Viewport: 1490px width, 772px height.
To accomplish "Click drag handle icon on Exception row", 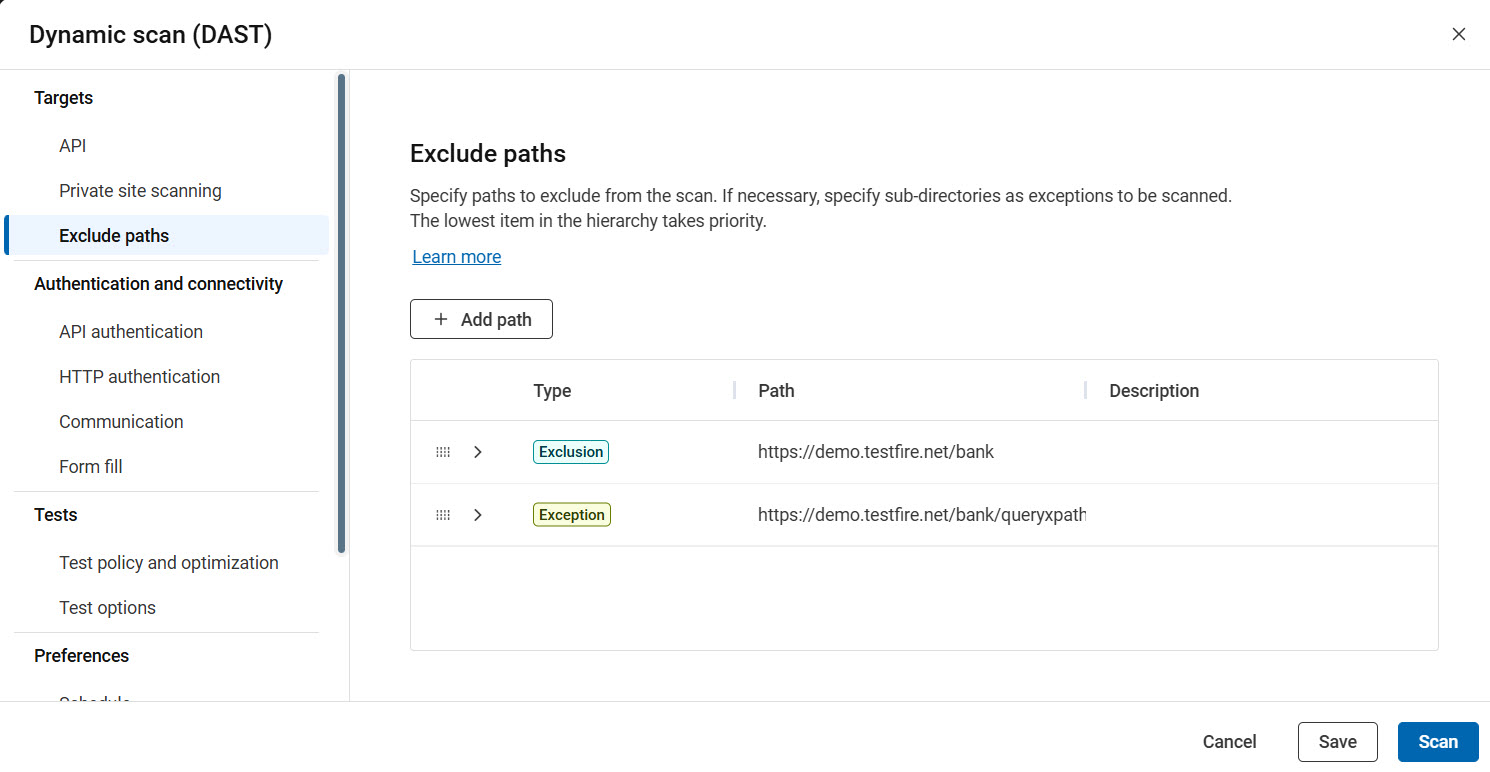I will pyautogui.click(x=443, y=515).
